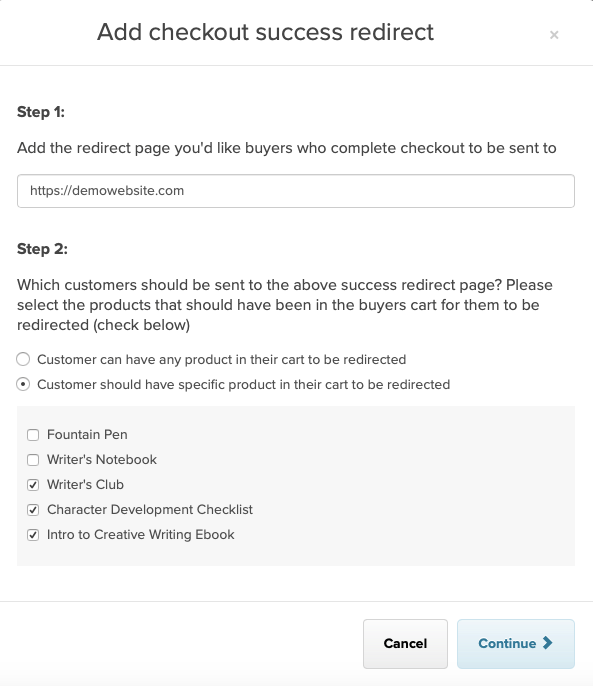Screen dimensions: 593x686
Task: Check the Fountain Pen checkbox
Action: point(33,435)
